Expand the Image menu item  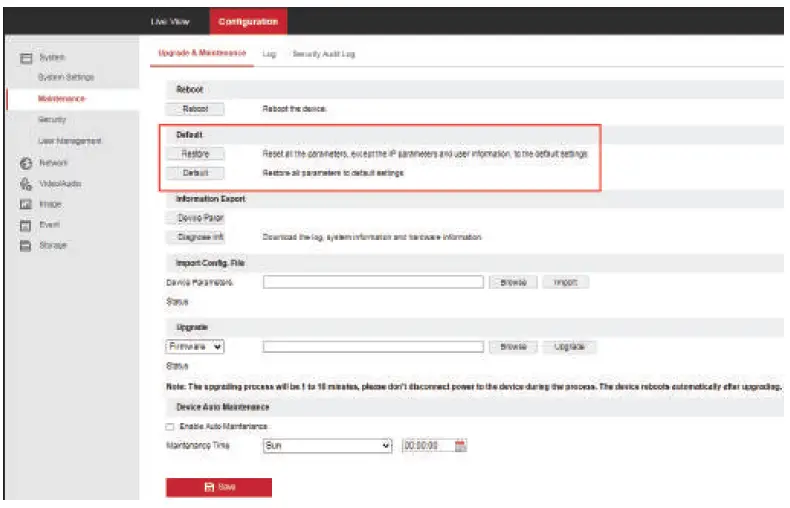50,204
